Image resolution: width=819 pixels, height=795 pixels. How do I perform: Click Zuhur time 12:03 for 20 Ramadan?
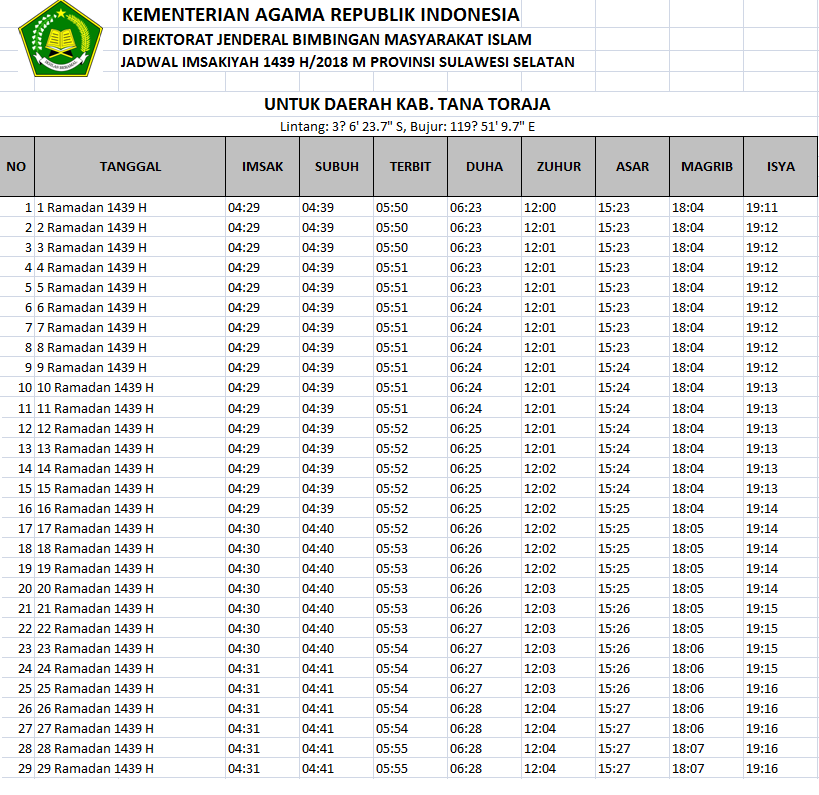pos(558,589)
